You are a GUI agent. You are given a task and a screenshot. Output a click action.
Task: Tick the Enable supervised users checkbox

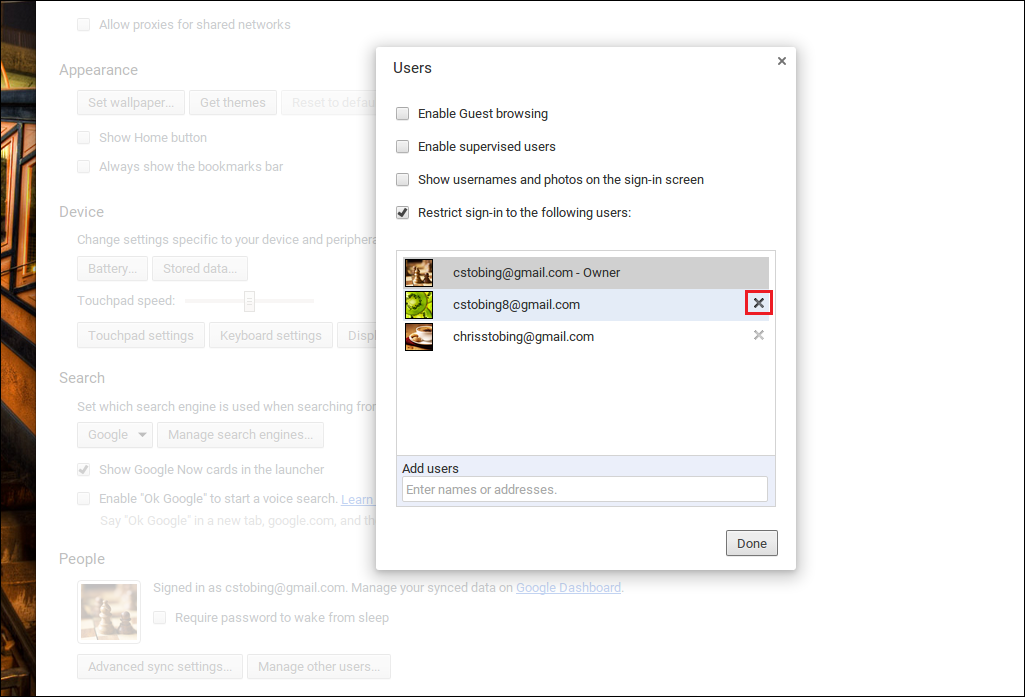pyautogui.click(x=403, y=146)
